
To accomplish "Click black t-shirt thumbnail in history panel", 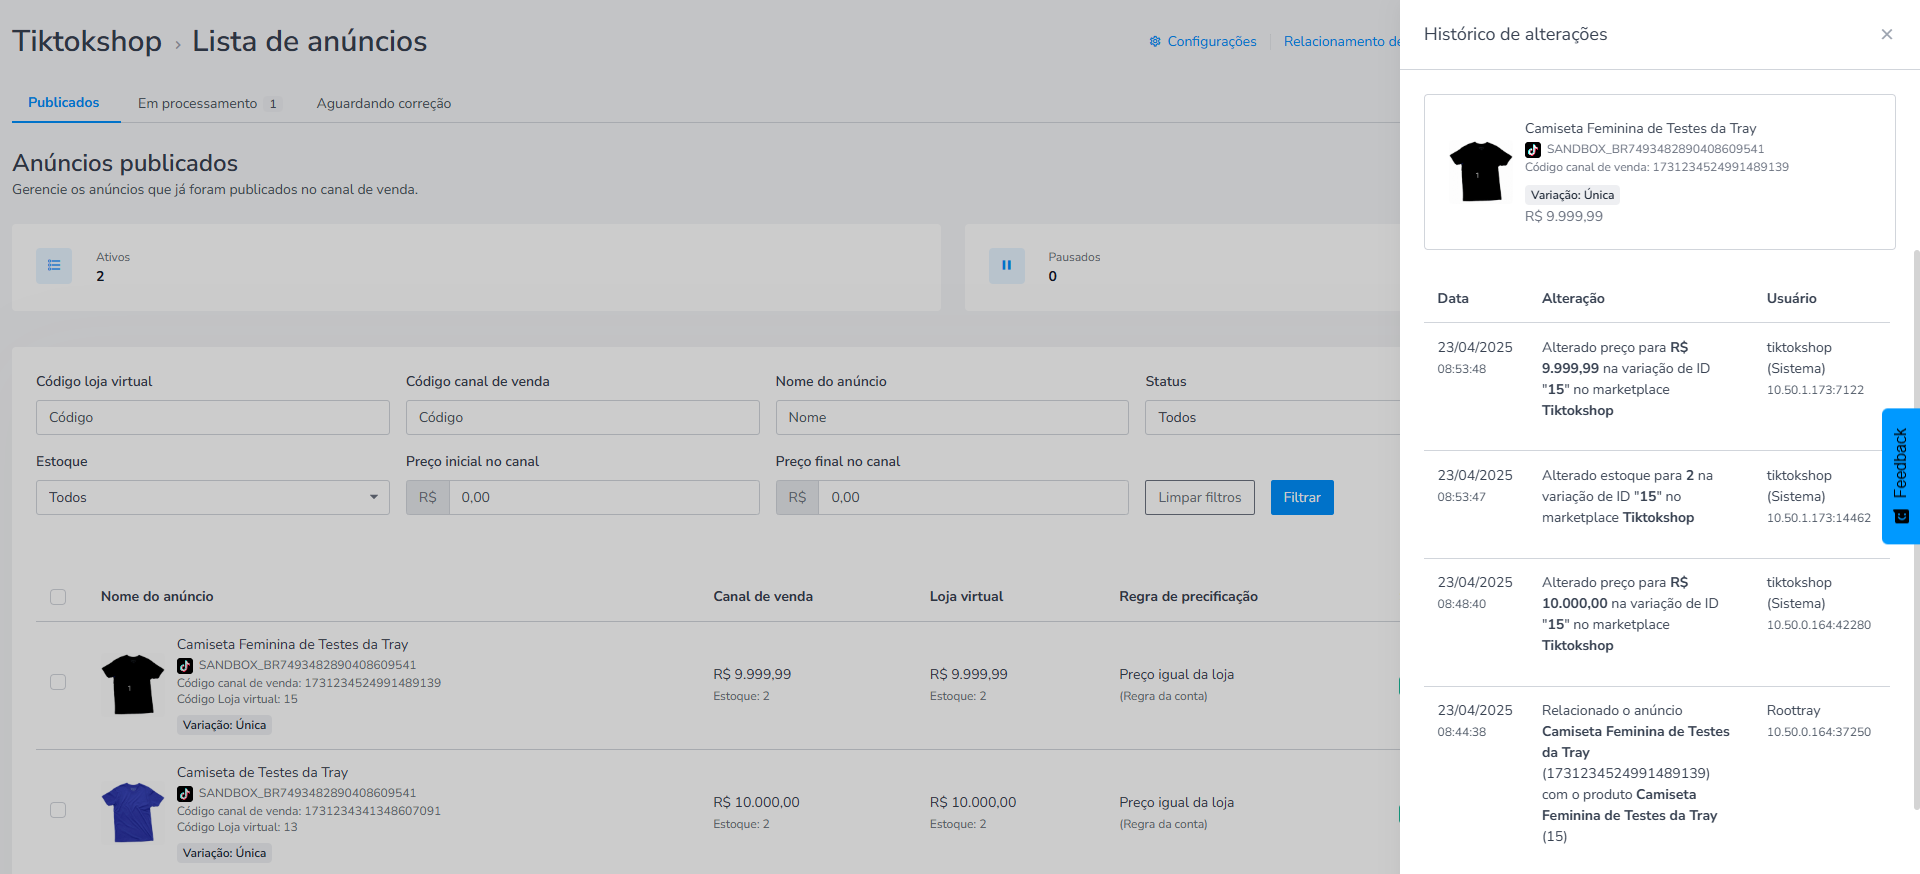I will pos(1481,171).
